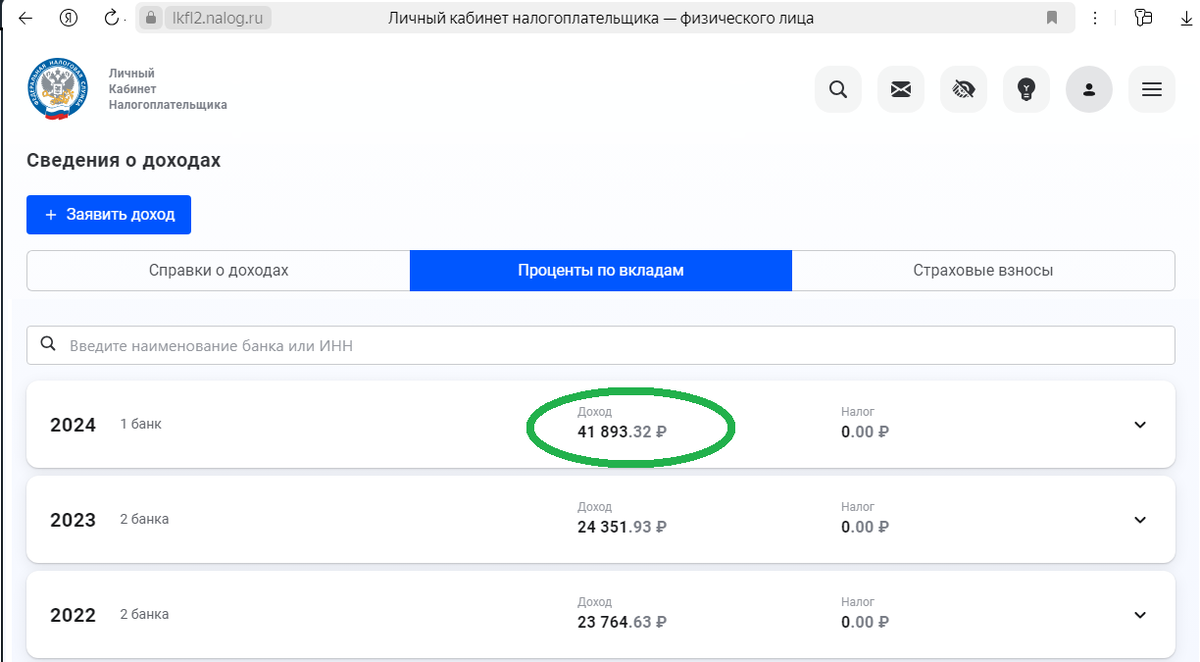Go back with browser back arrow
Viewport: 1200px width, 662px height.
click(25, 18)
